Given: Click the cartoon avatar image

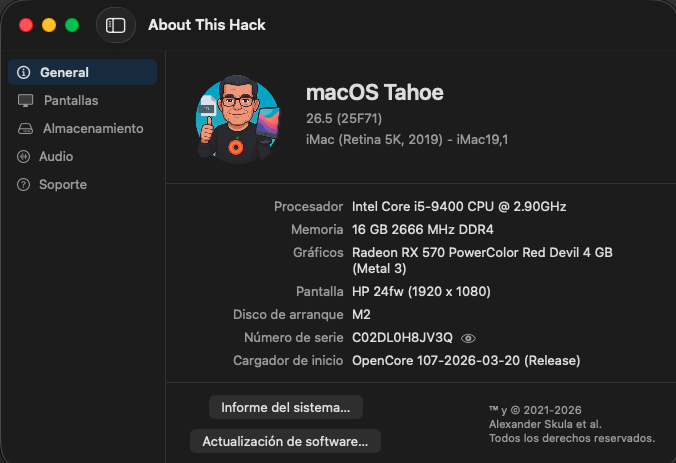Looking at the screenshot, I should coord(238,119).
